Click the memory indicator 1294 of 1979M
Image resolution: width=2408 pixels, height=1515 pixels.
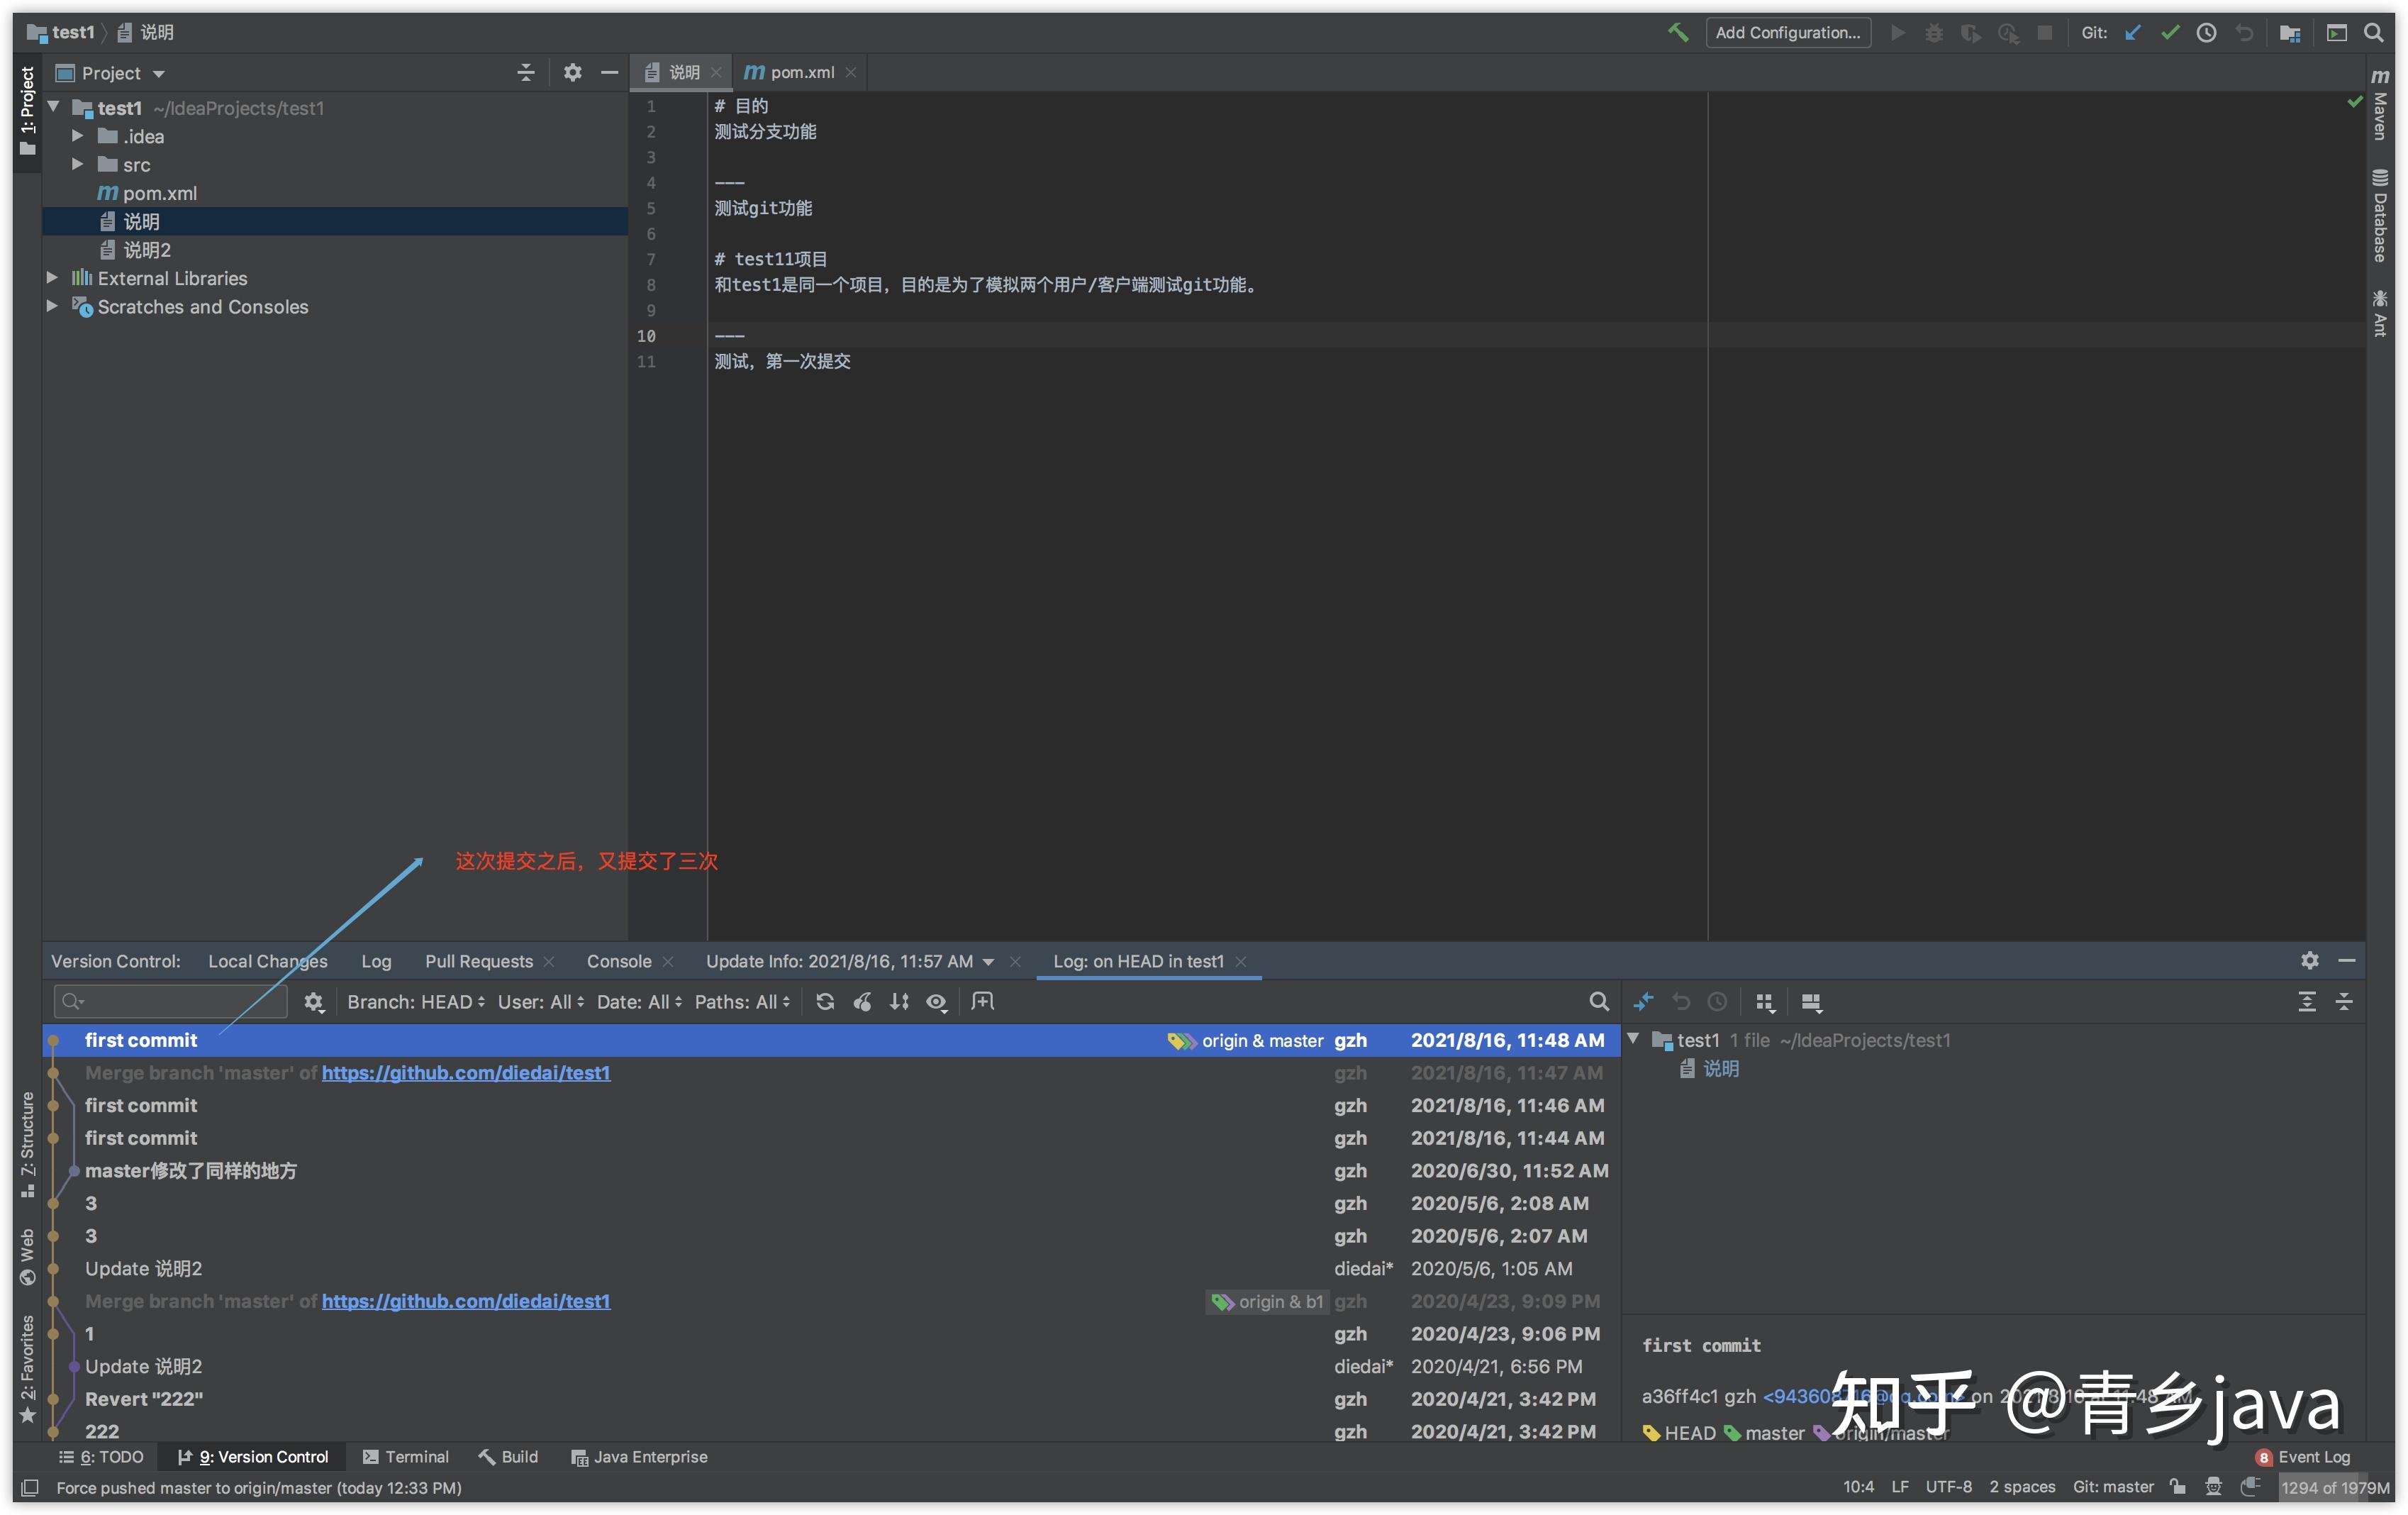(x=2334, y=1487)
